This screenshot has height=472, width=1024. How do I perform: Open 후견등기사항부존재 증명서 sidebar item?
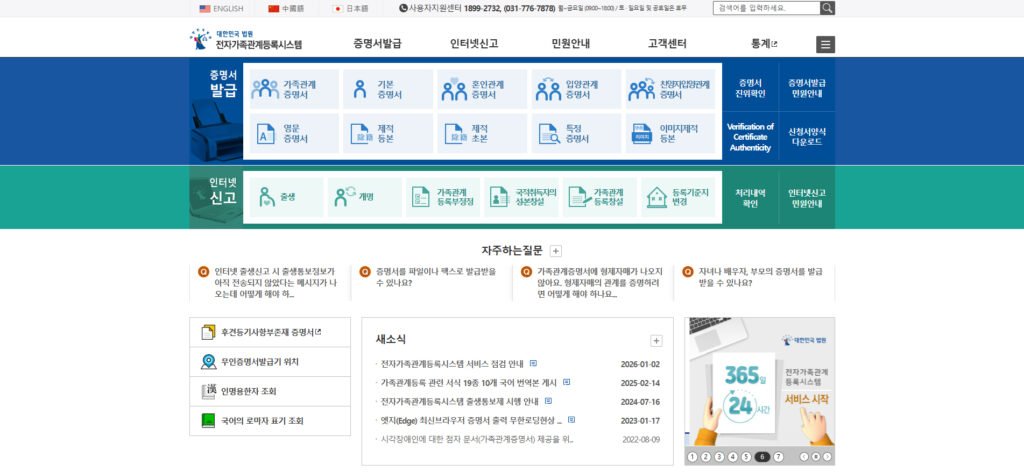(x=270, y=332)
